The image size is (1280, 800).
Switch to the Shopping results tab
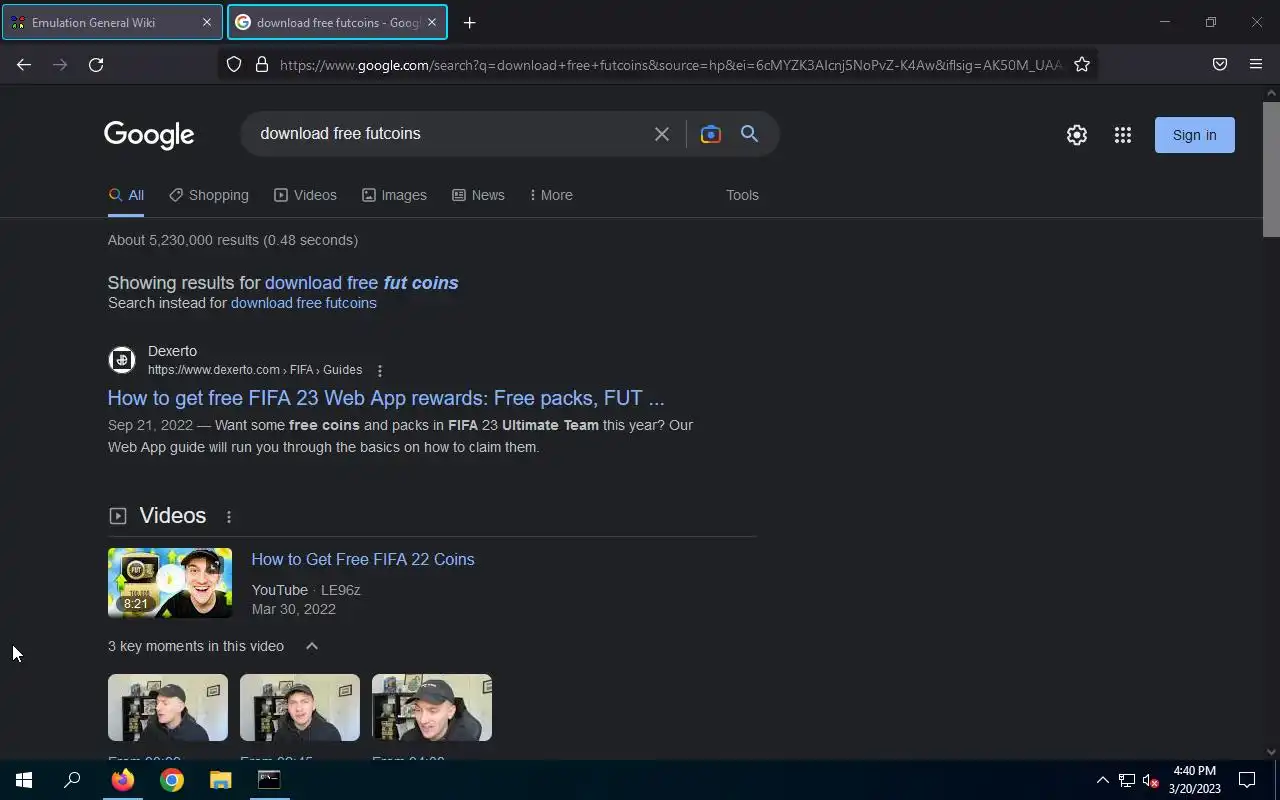click(209, 195)
